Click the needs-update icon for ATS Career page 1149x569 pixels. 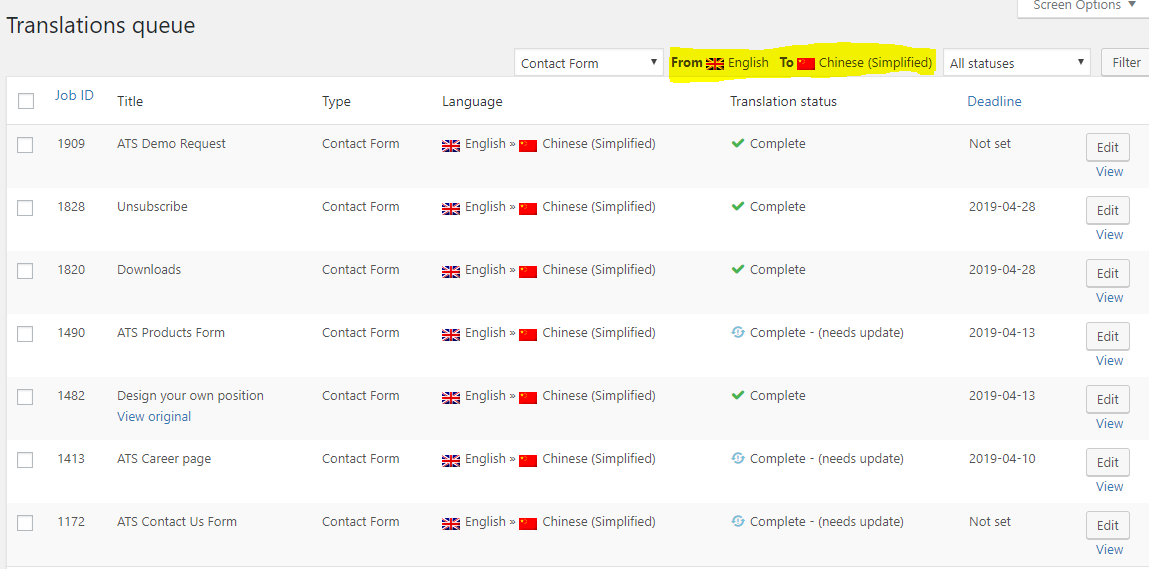pyautogui.click(x=738, y=459)
